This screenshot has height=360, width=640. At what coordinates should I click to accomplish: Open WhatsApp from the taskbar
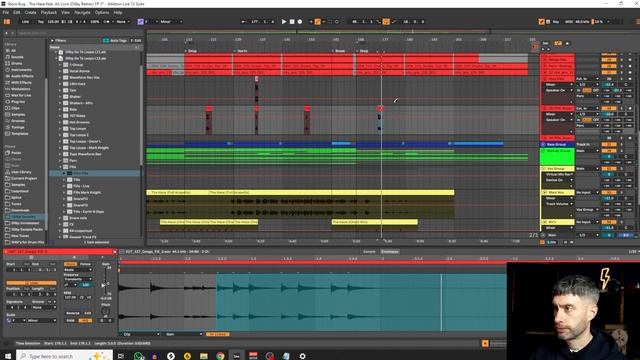tap(139, 356)
